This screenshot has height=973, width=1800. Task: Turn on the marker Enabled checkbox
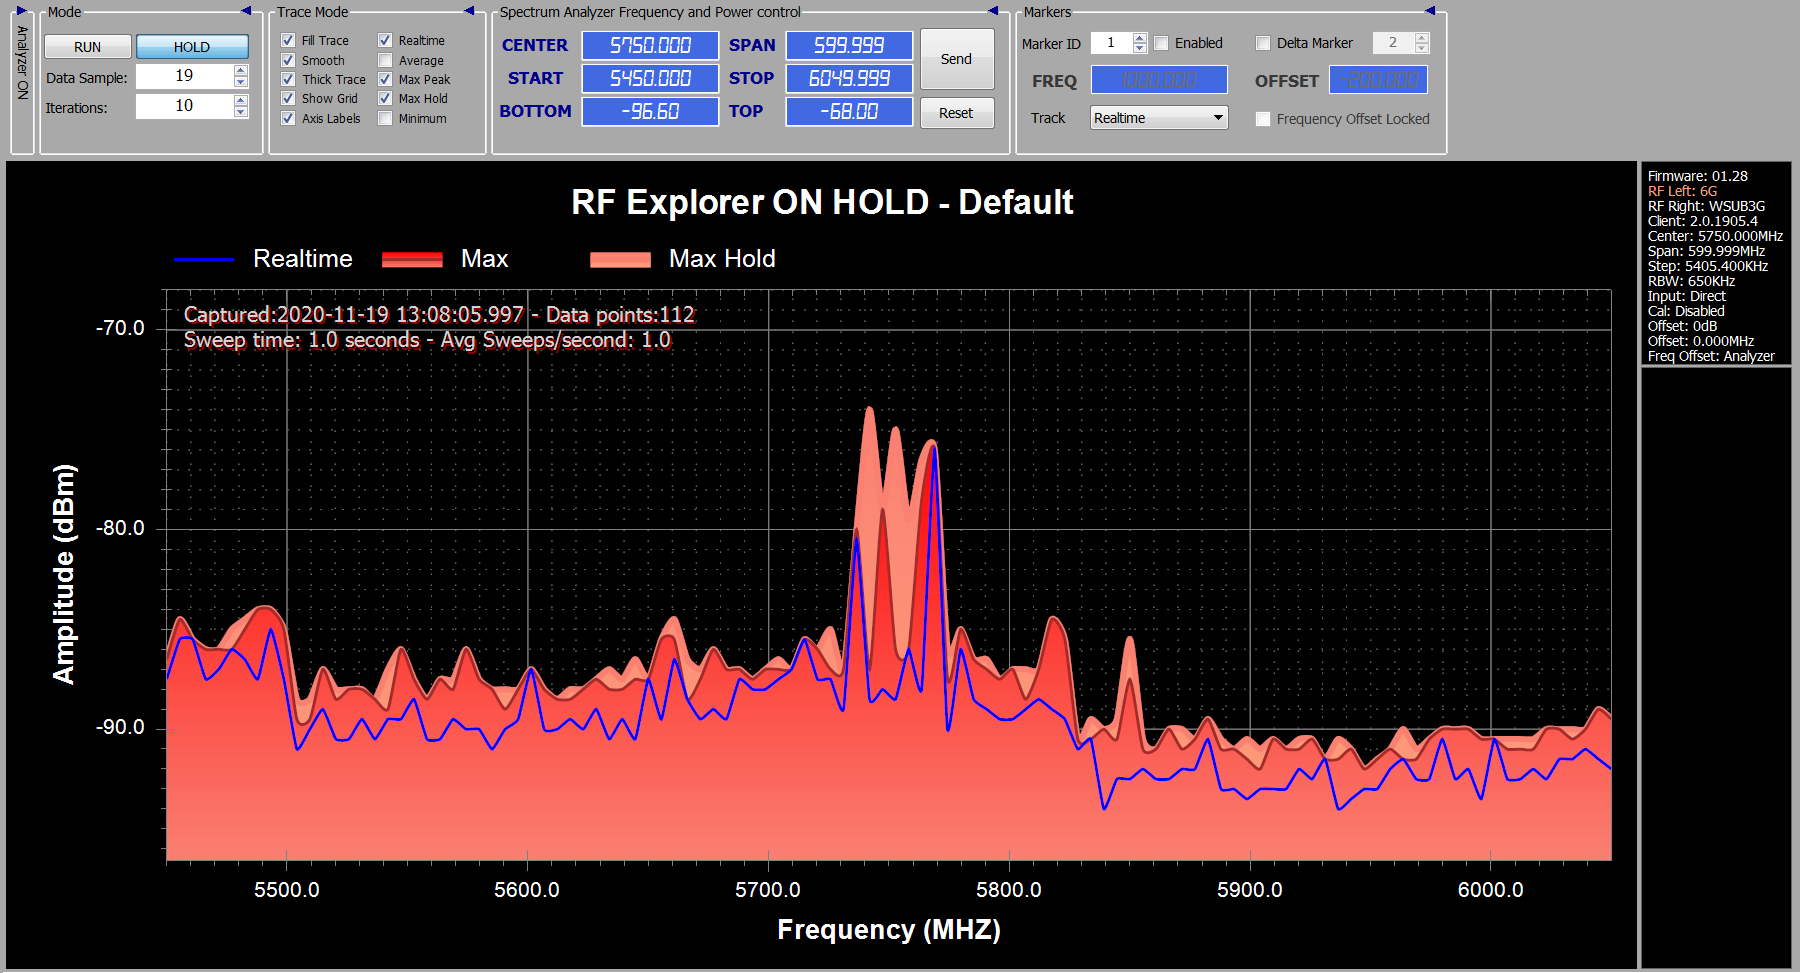coord(1161,43)
